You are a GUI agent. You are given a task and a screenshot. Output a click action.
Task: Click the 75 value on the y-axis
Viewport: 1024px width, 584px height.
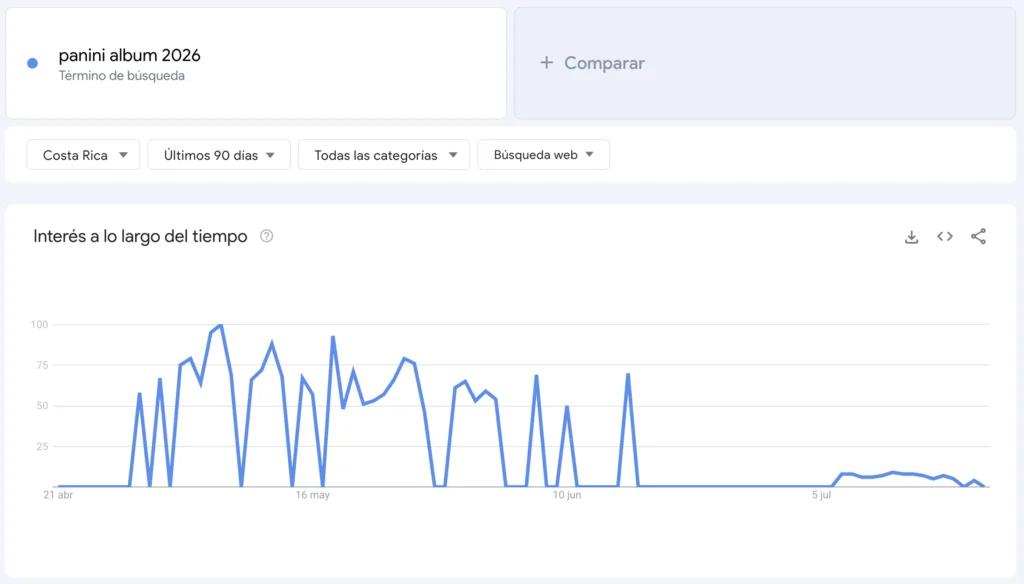click(42, 365)
